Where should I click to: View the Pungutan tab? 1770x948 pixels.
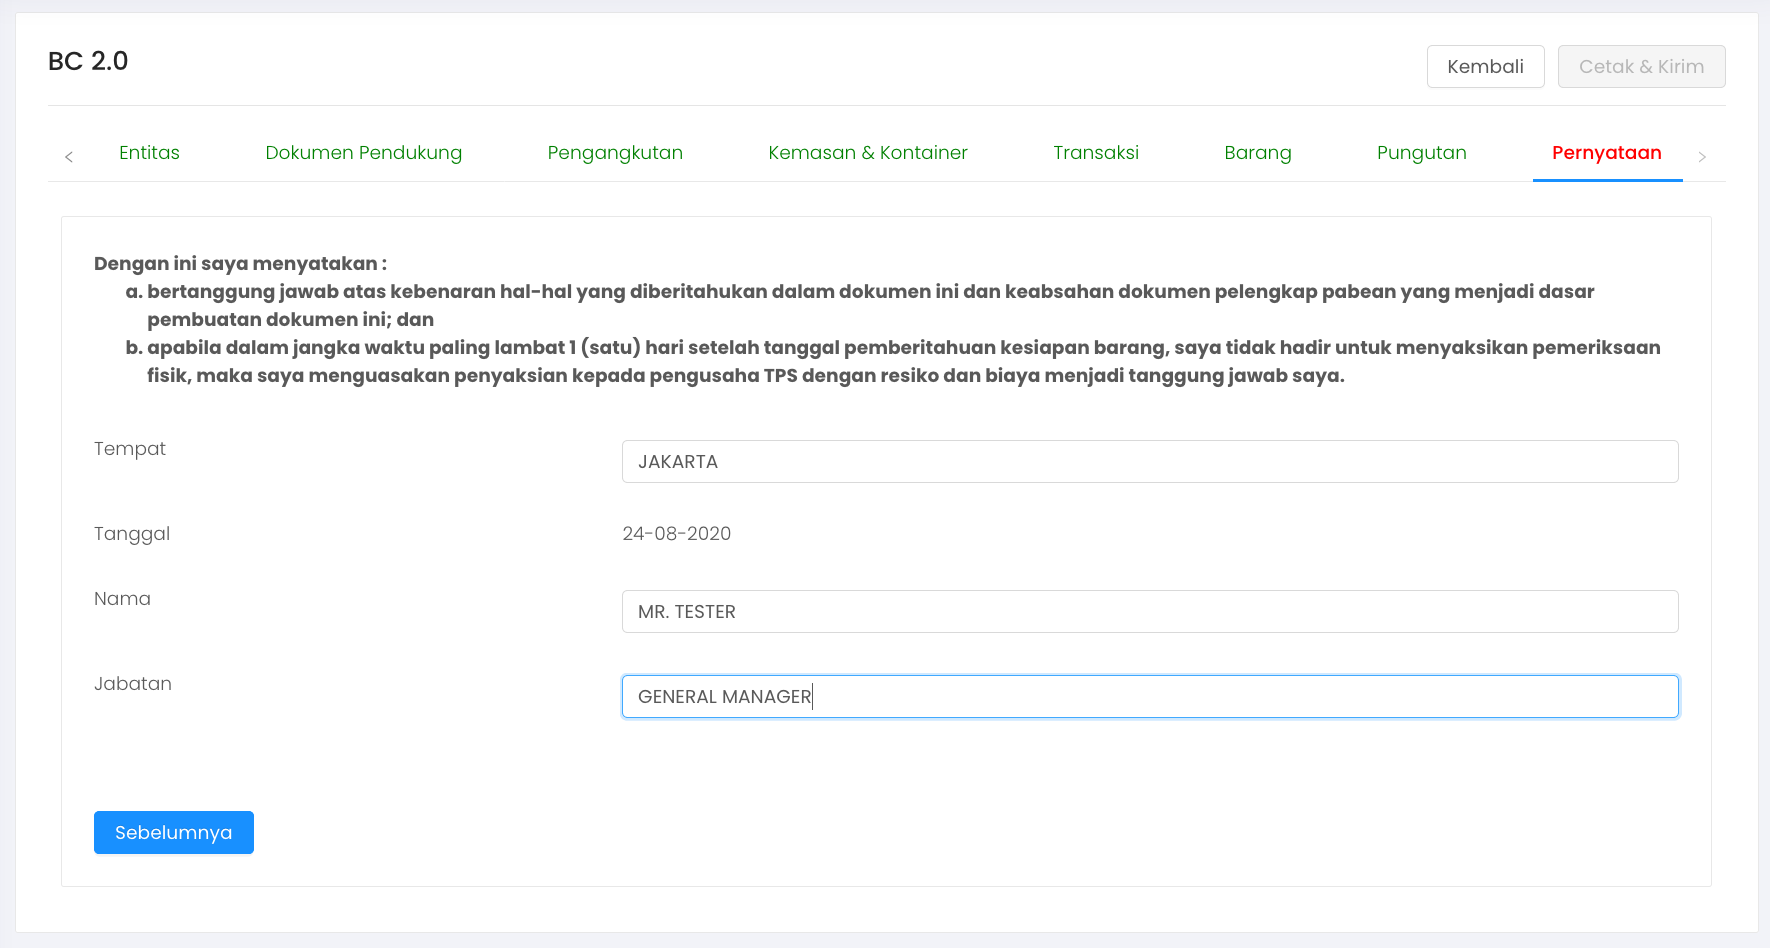[1421, 153]
